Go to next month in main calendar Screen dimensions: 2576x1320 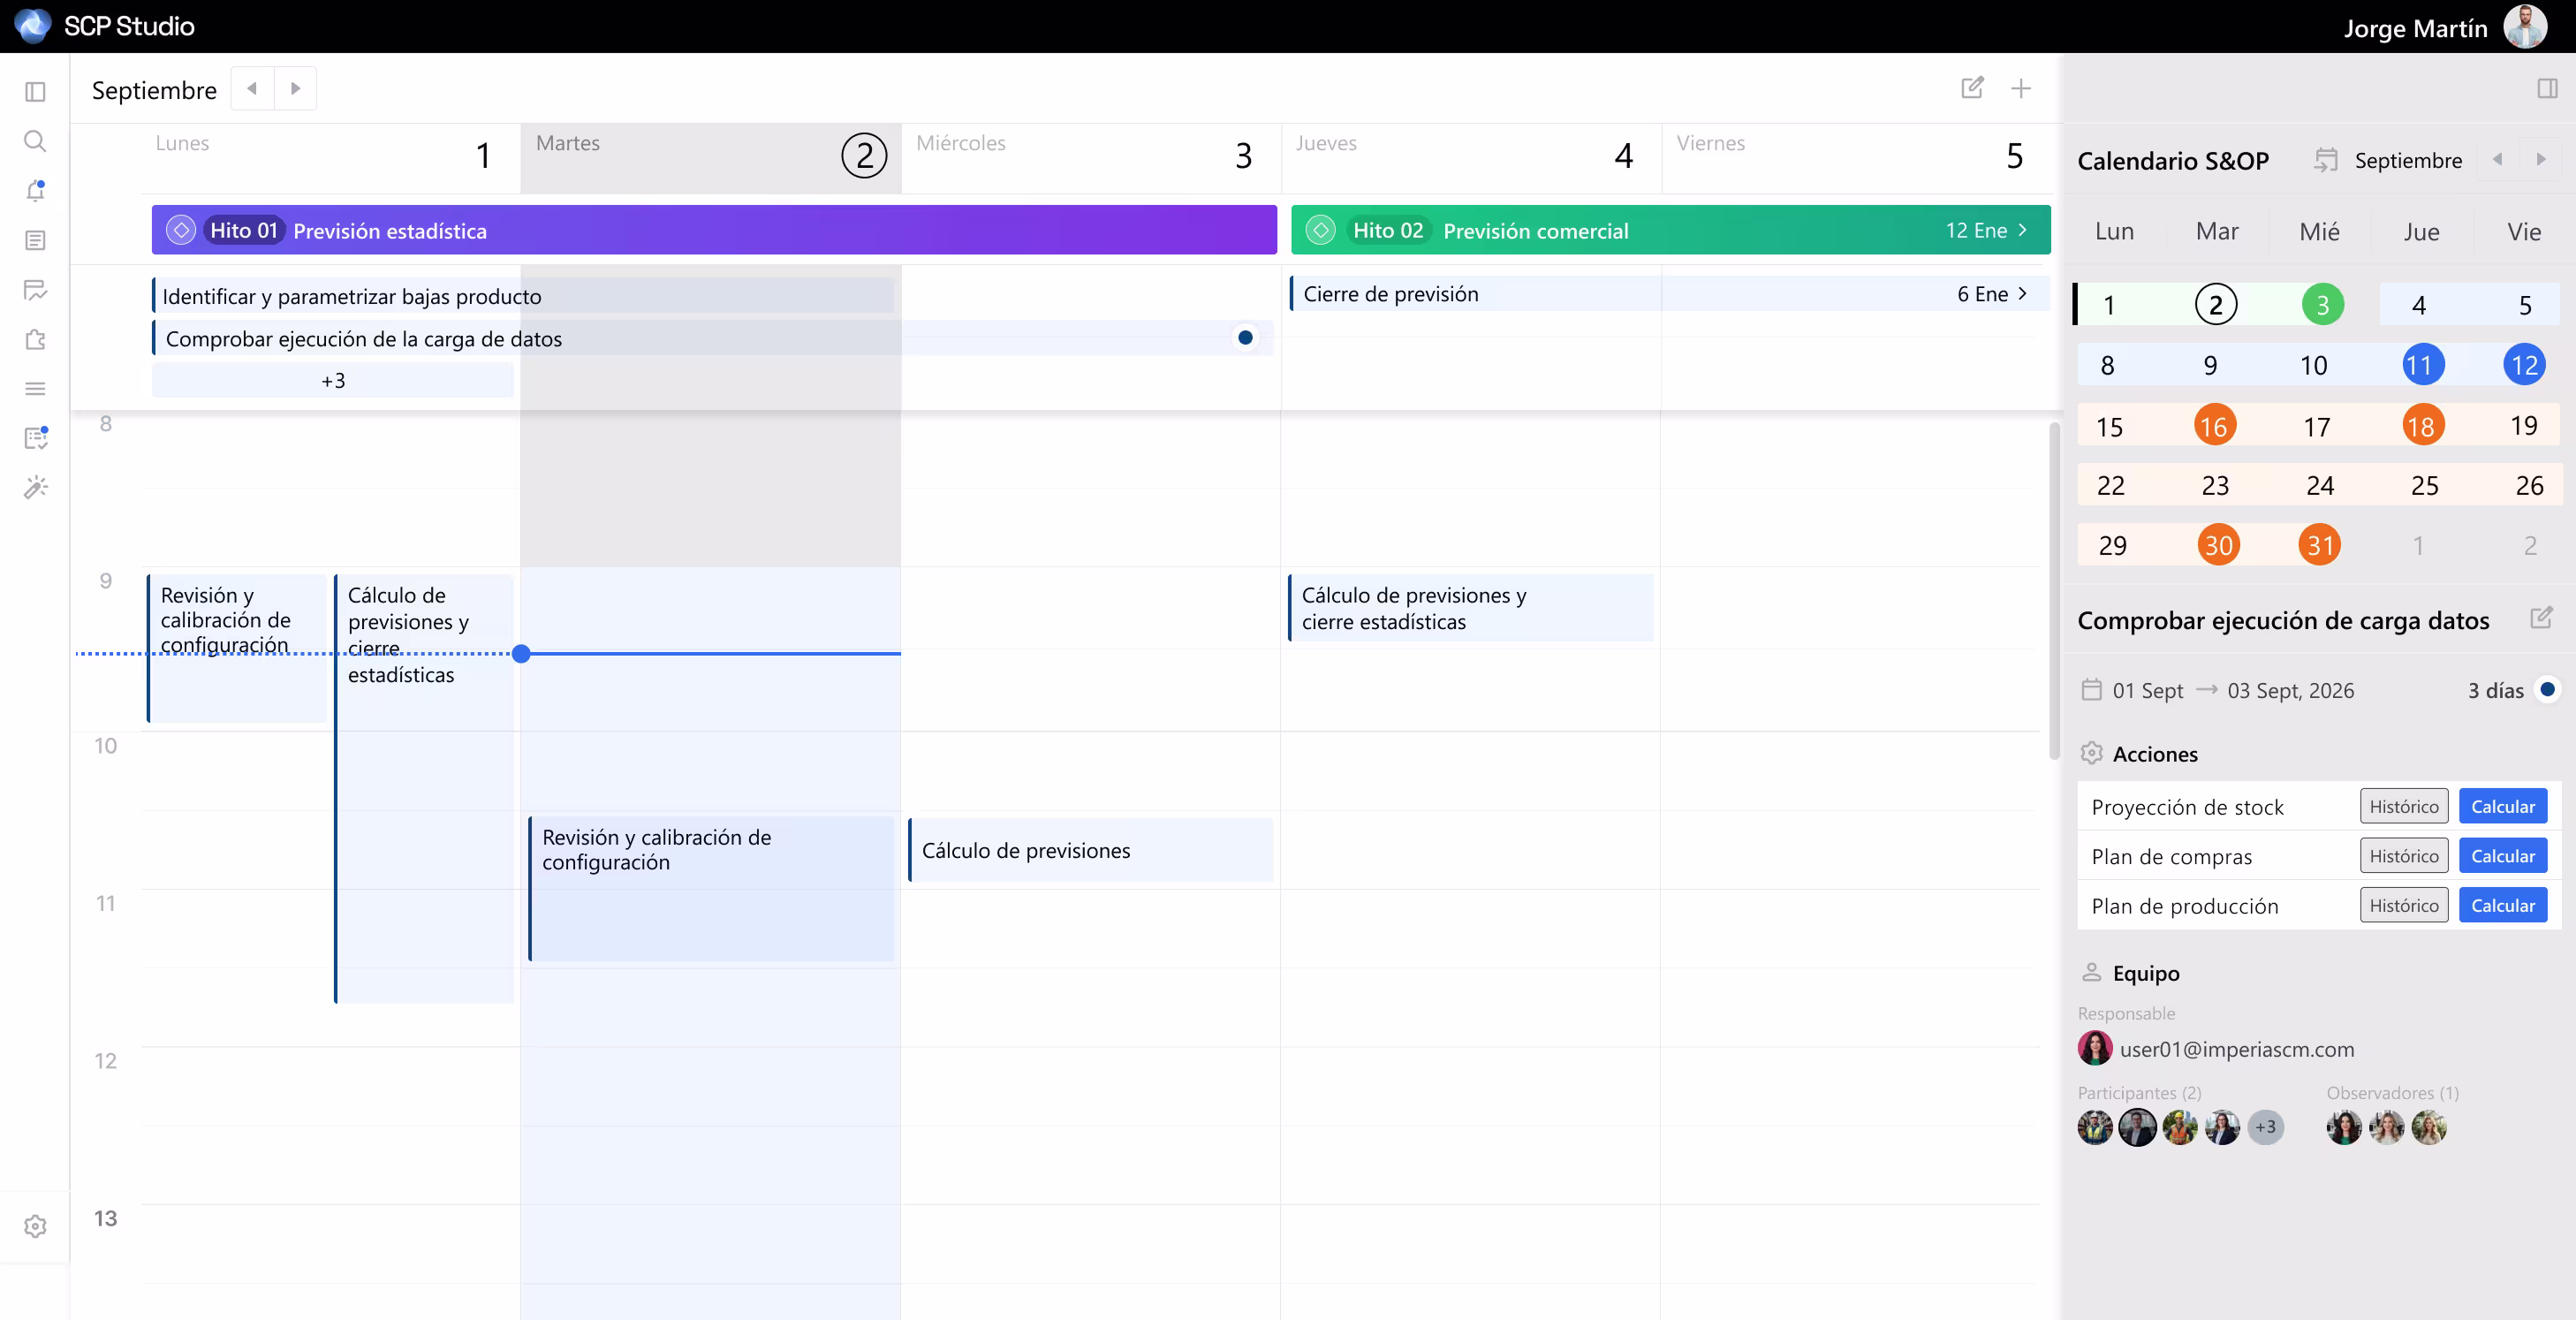click(295, 88)
